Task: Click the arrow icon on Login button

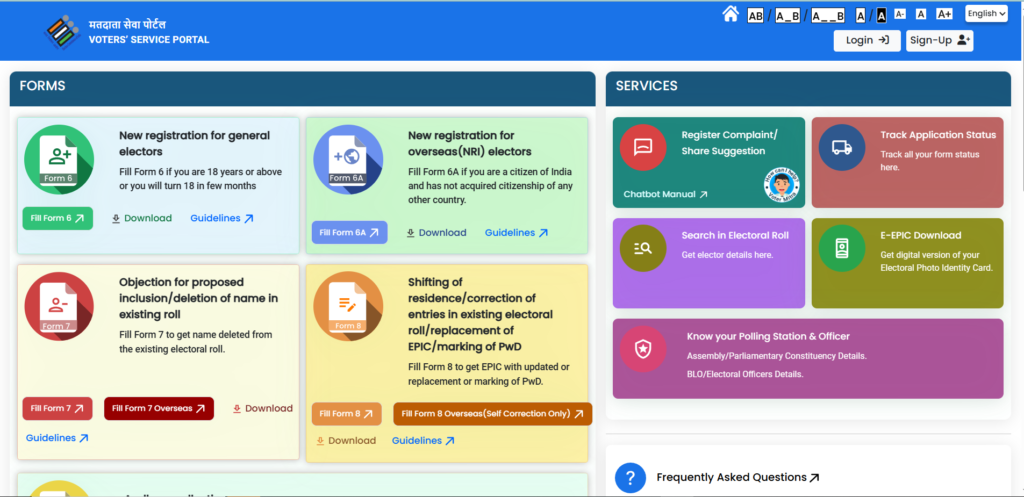Action: click(x=884, y=40)
